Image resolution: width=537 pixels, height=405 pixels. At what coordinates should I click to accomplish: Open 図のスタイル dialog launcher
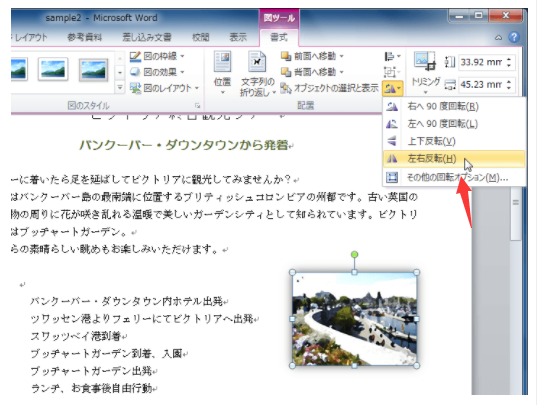(198, 105)
